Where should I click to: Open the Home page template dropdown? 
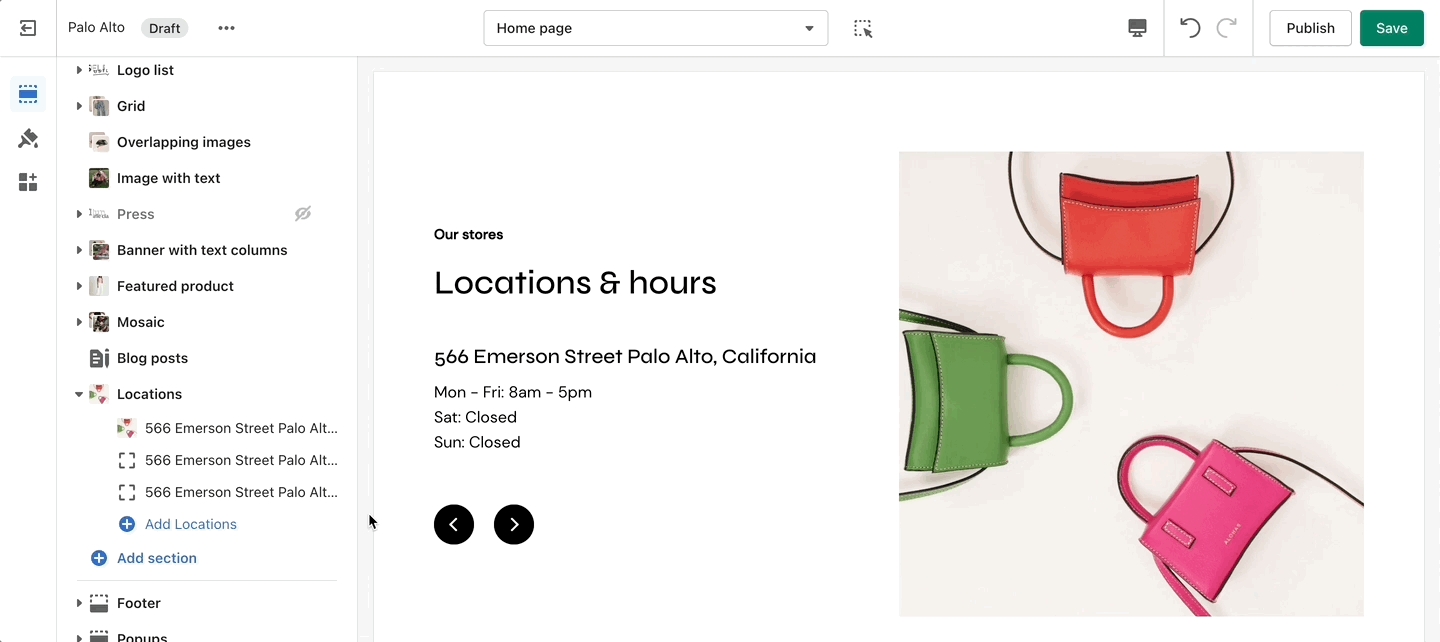pos(655,28)
